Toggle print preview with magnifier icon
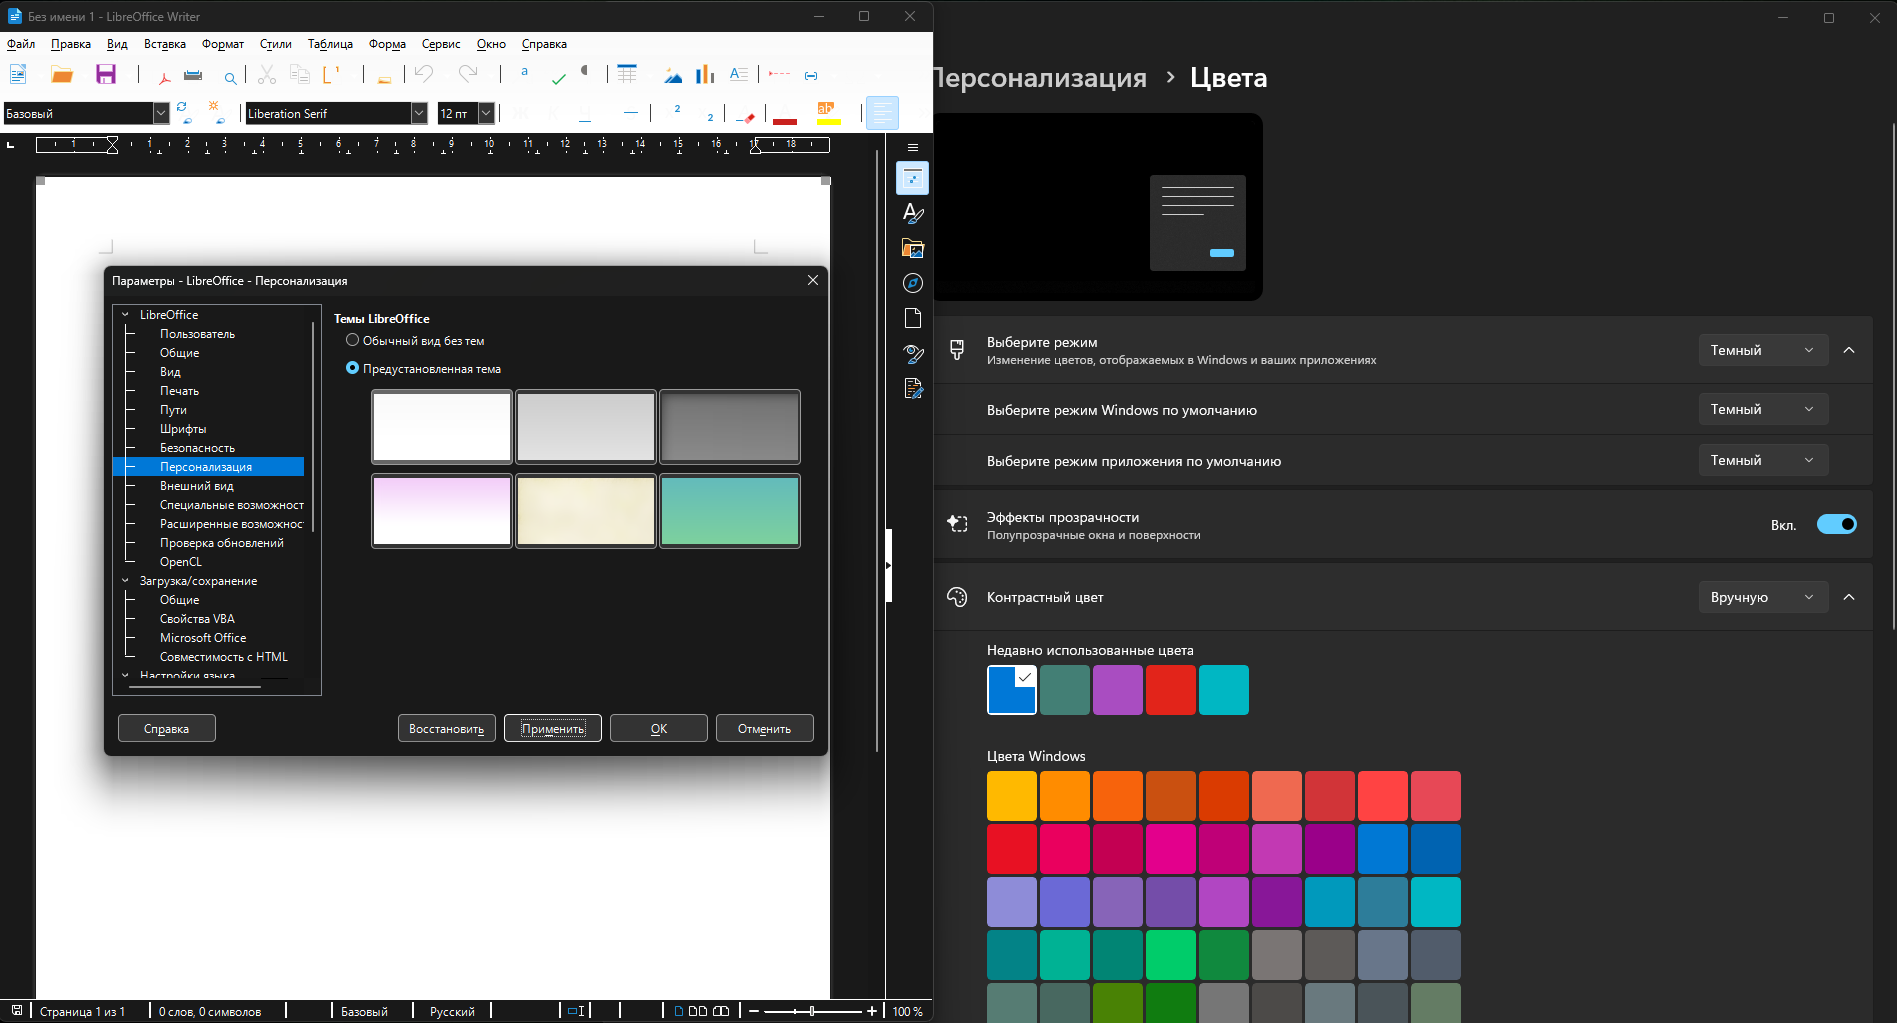1897x1023 pixels. coord(230,76)
